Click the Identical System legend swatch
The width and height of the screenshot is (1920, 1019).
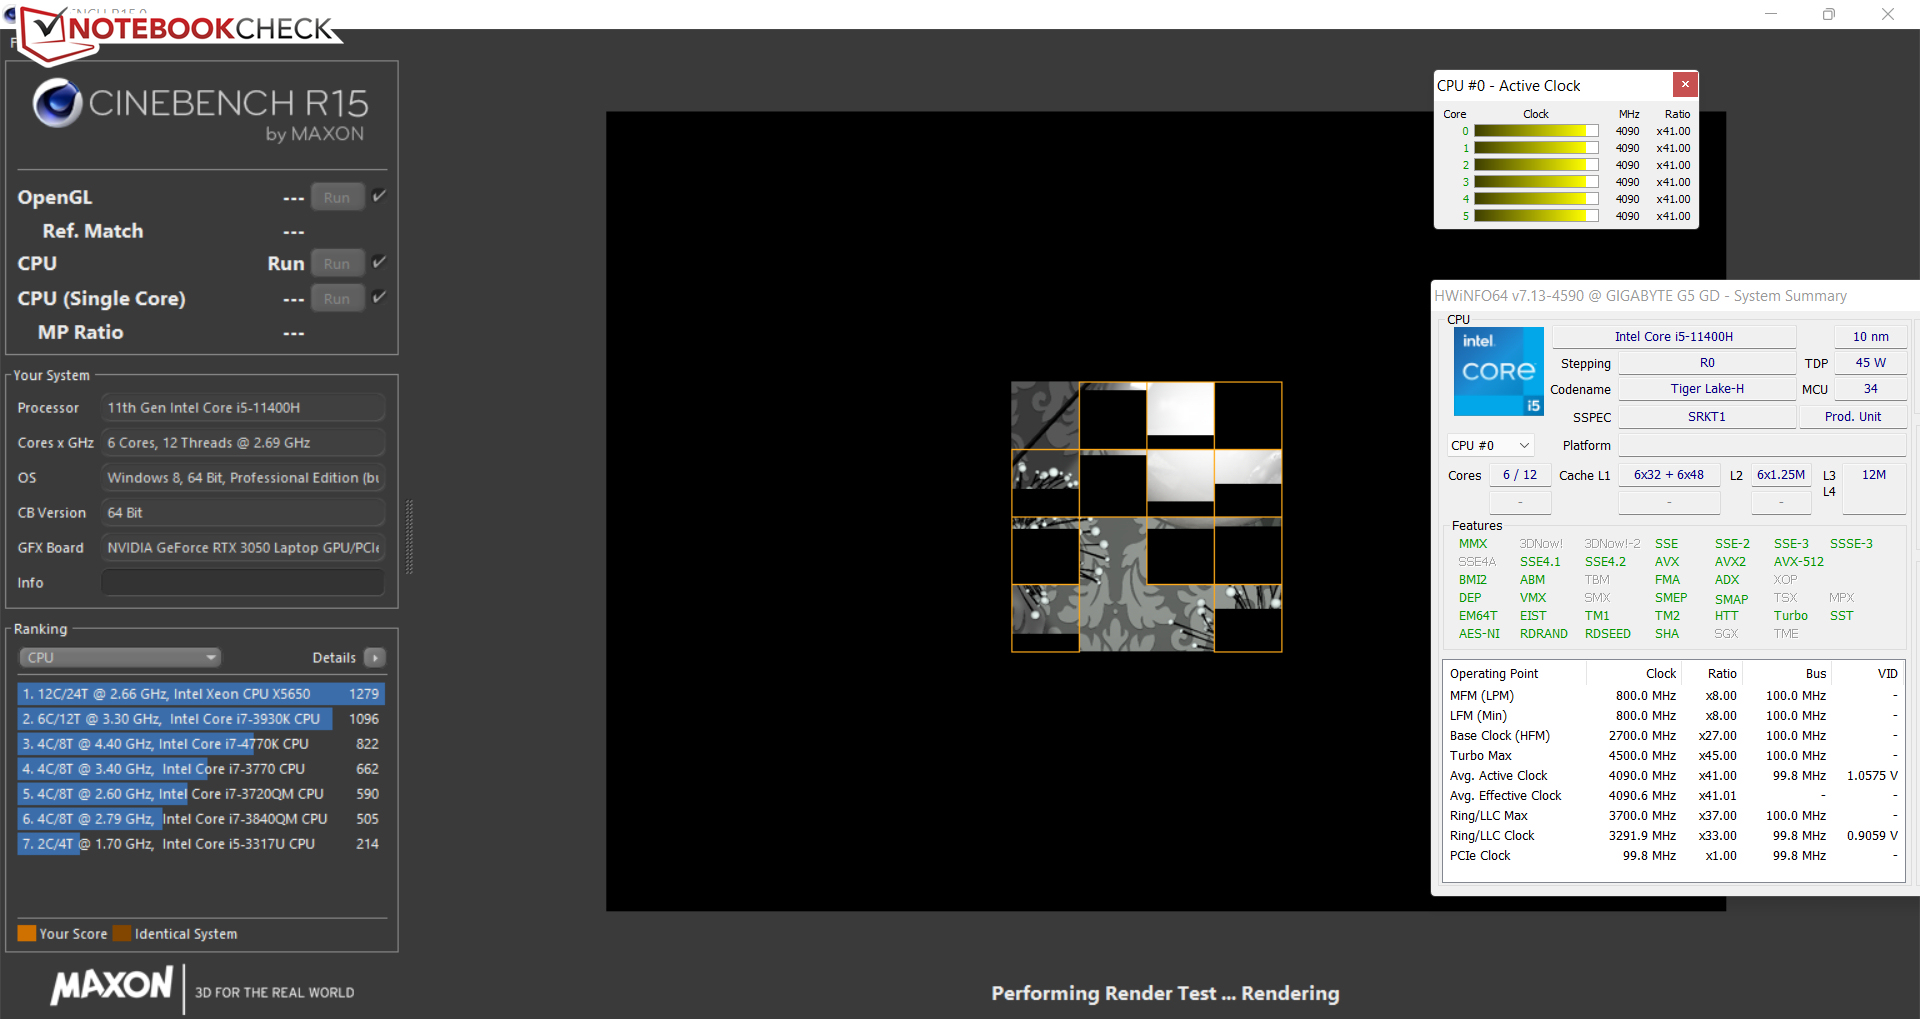click(x=122, y=934)
